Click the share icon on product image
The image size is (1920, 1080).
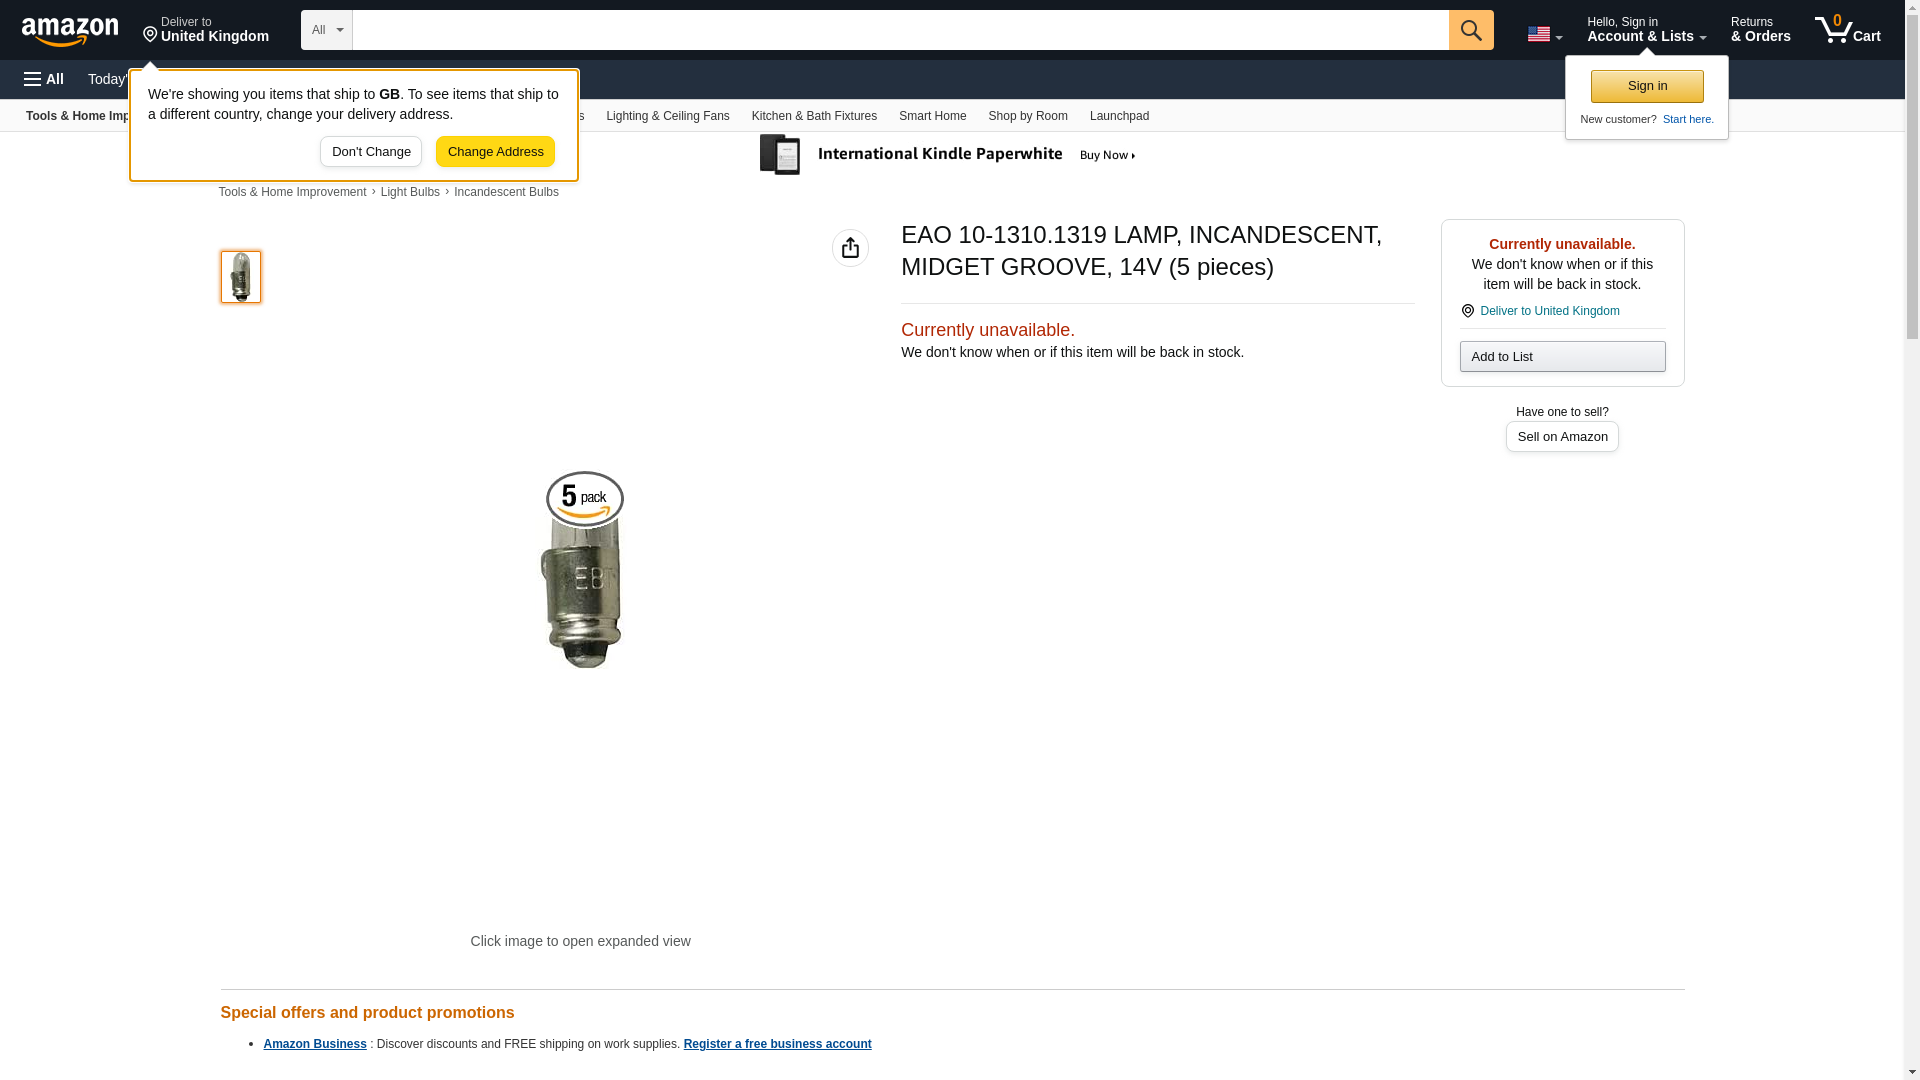pos(850,248)
